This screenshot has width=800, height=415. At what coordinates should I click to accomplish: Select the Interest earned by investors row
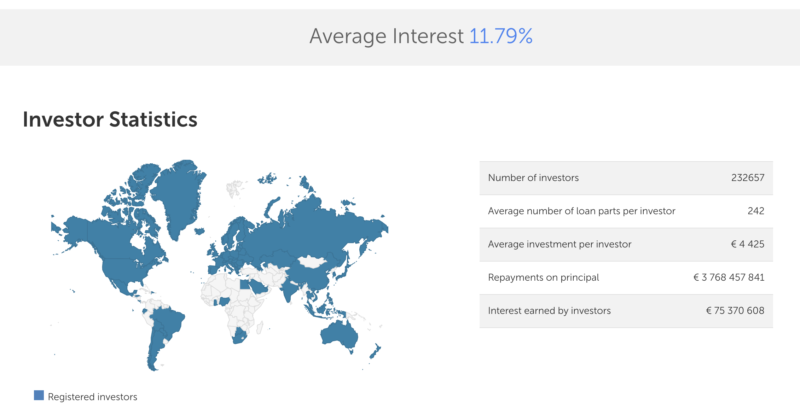coord(626,310)
